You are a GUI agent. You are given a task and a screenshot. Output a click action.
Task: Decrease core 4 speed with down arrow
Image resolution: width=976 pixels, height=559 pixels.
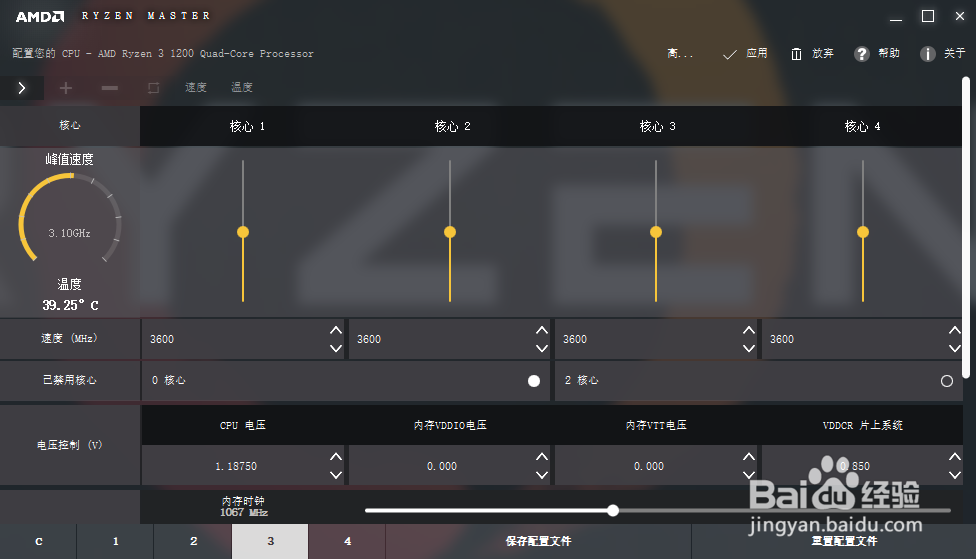pos(955,349)
